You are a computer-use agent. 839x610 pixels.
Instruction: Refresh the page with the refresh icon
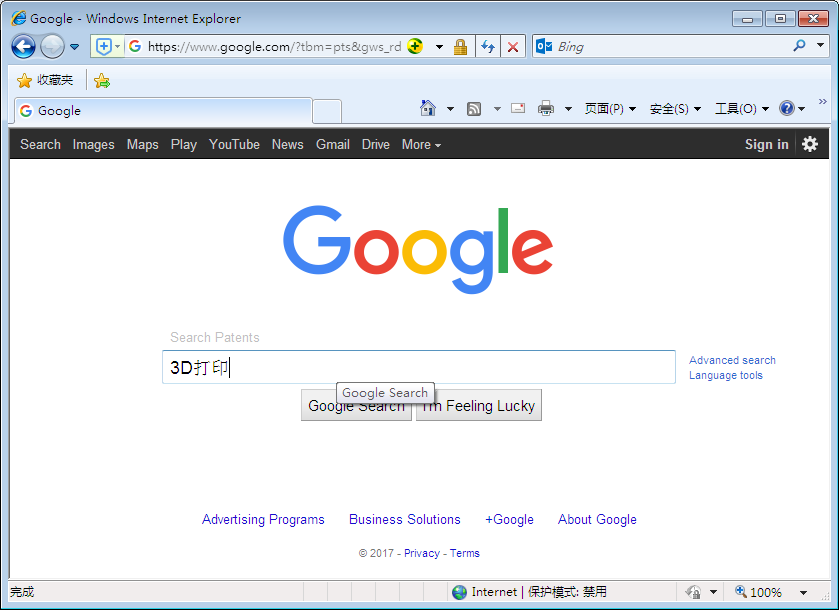[487, 47]
